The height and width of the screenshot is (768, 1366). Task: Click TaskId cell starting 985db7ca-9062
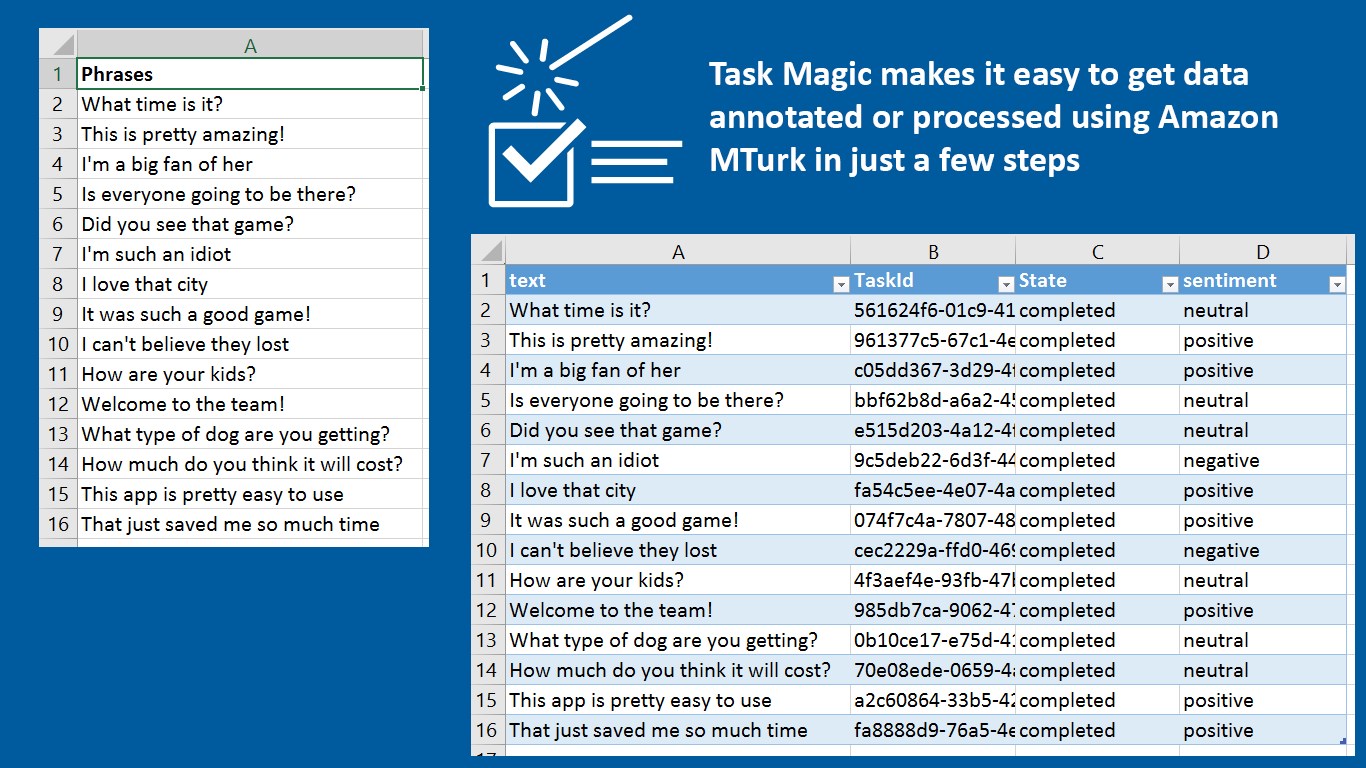pyautogui.click(x=933, y=610)
